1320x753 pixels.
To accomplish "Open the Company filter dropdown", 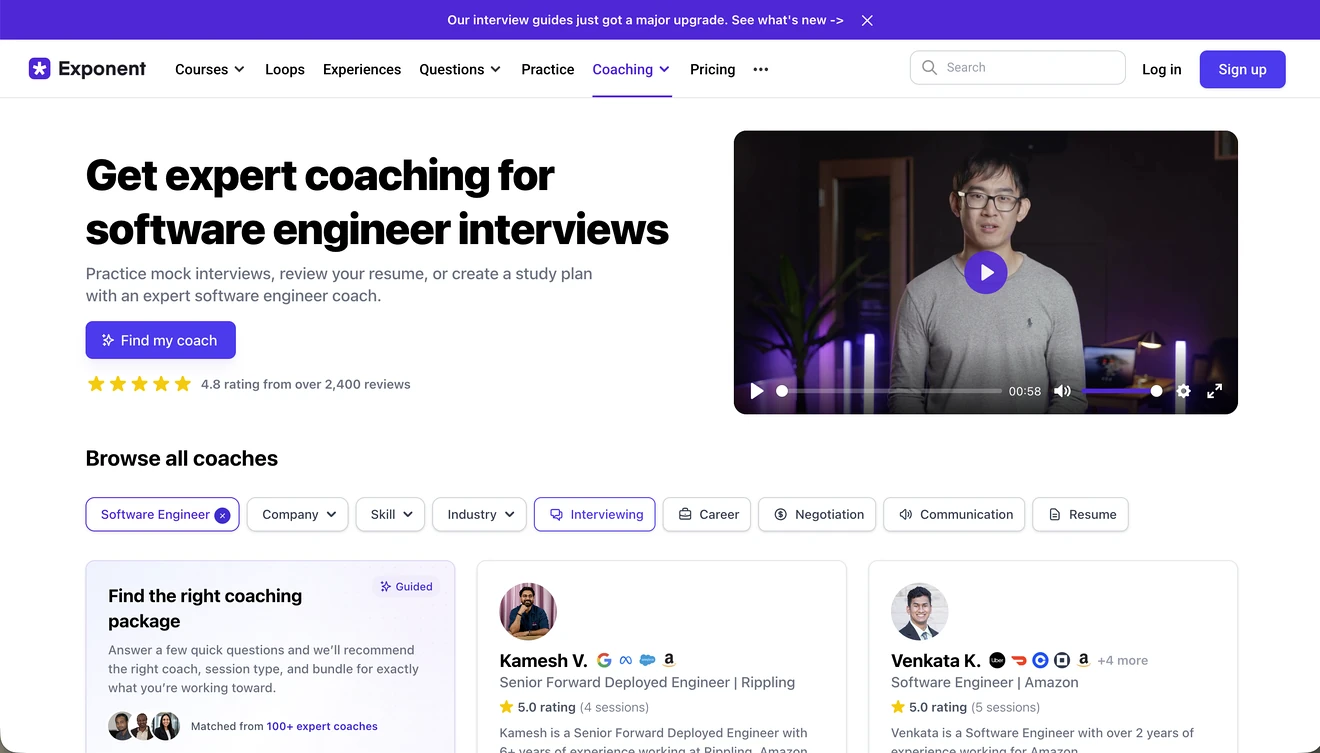I will 298,515.
